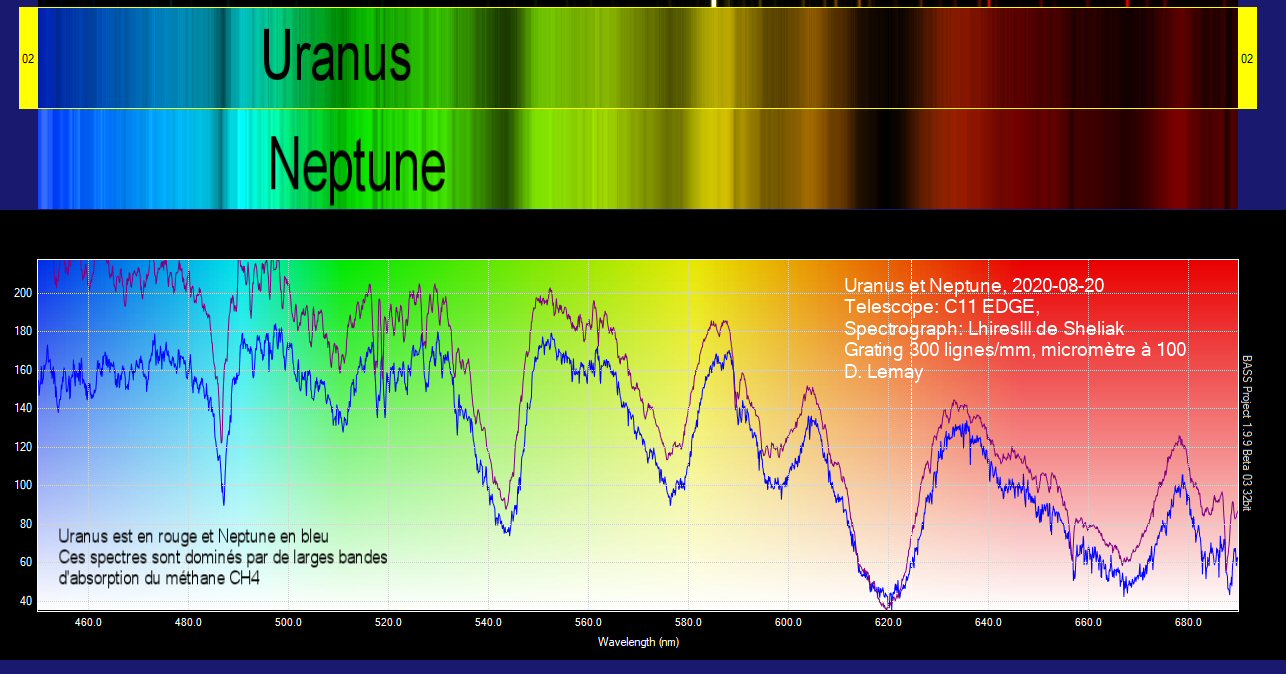The width and height of the screenshot is (1286, 674).
Task: Select the 'Uranus et Neptune, 2020-08-20' annotation line
Action: pos(974,286)
